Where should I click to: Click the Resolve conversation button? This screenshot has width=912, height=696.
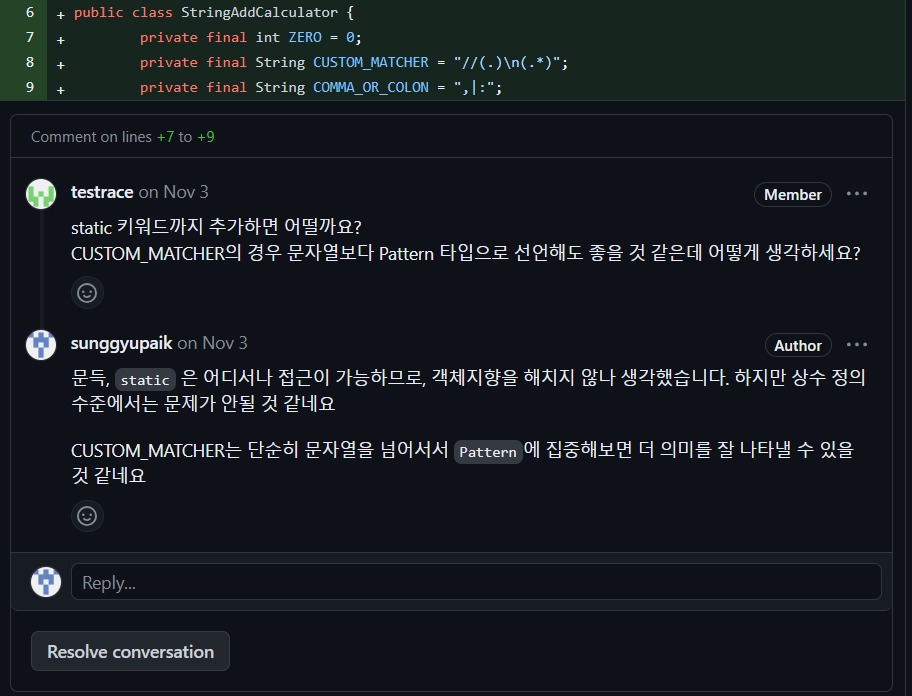(130, 651)
